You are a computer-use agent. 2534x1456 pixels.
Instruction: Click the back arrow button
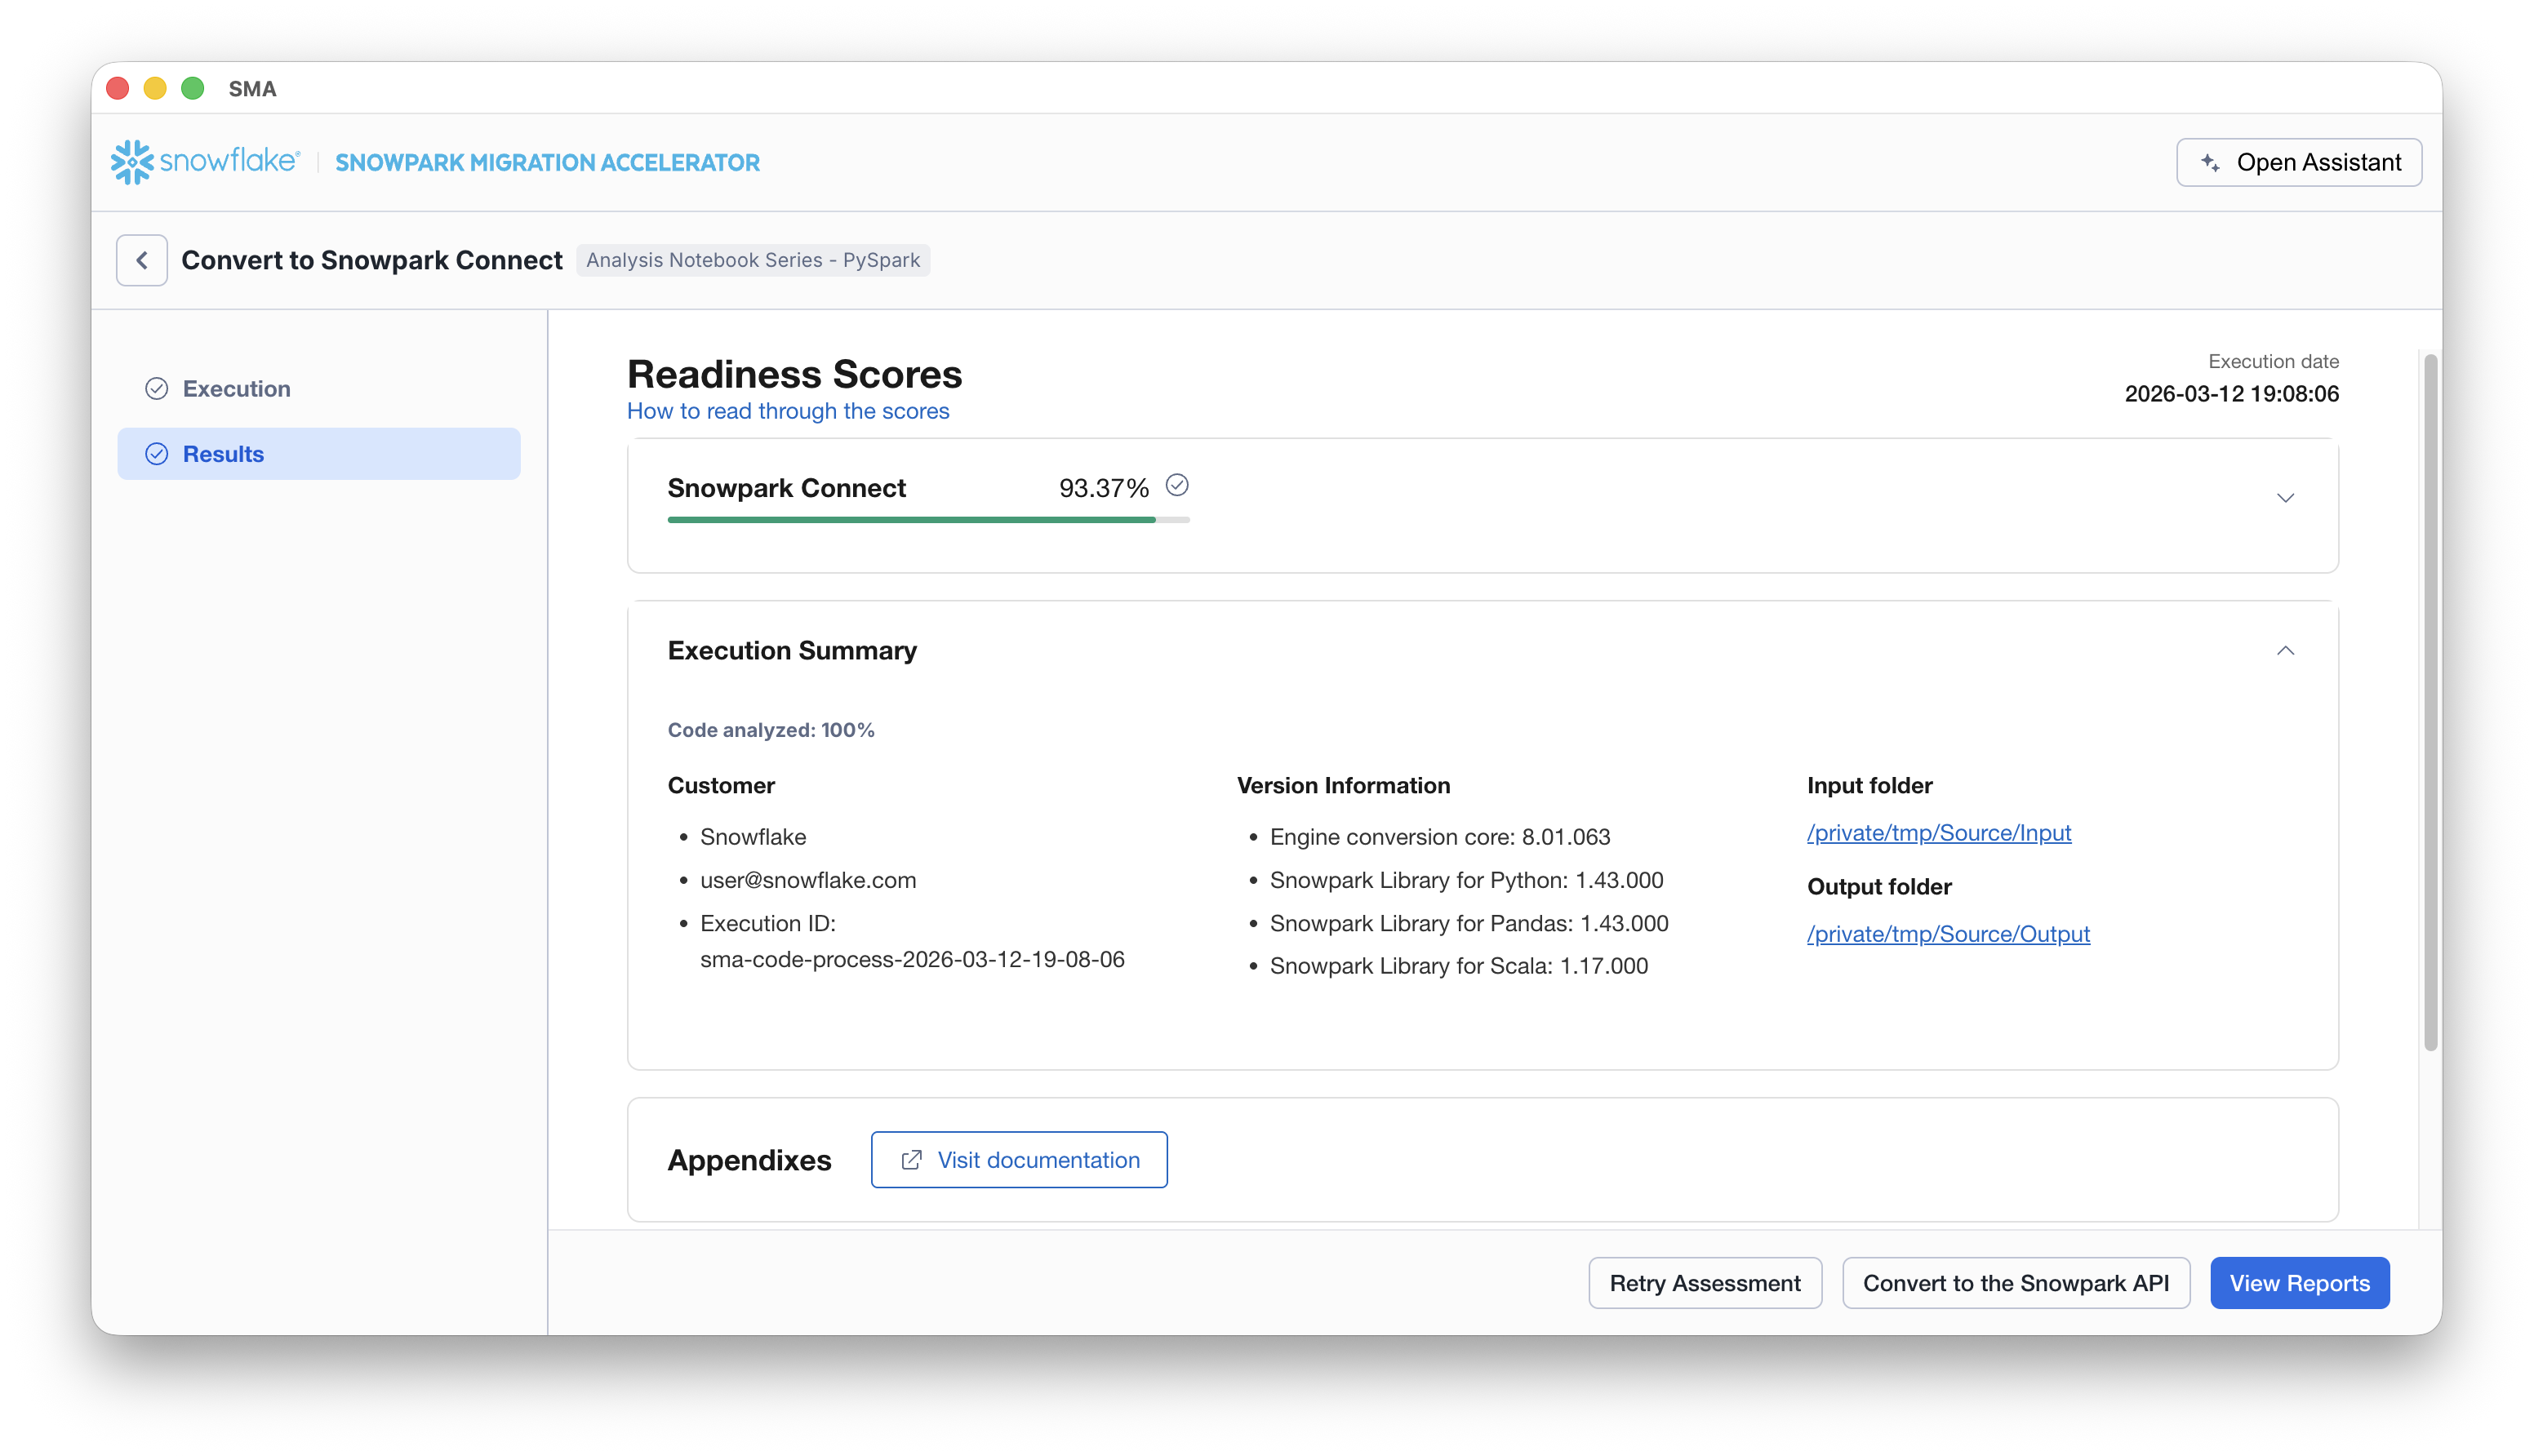[142, 260]
